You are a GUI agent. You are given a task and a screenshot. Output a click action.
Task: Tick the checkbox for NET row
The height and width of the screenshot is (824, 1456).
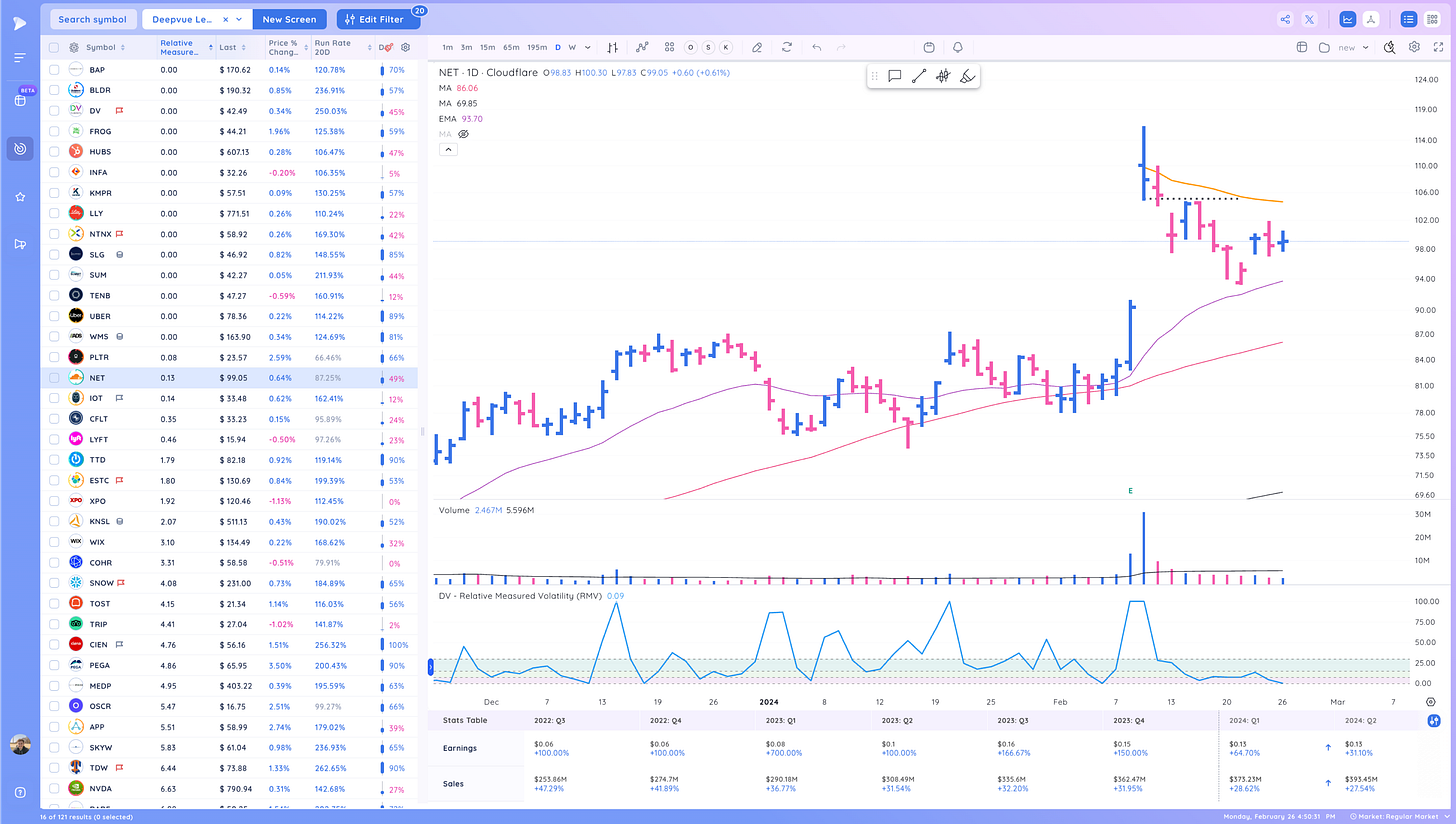tap(53, 378)
